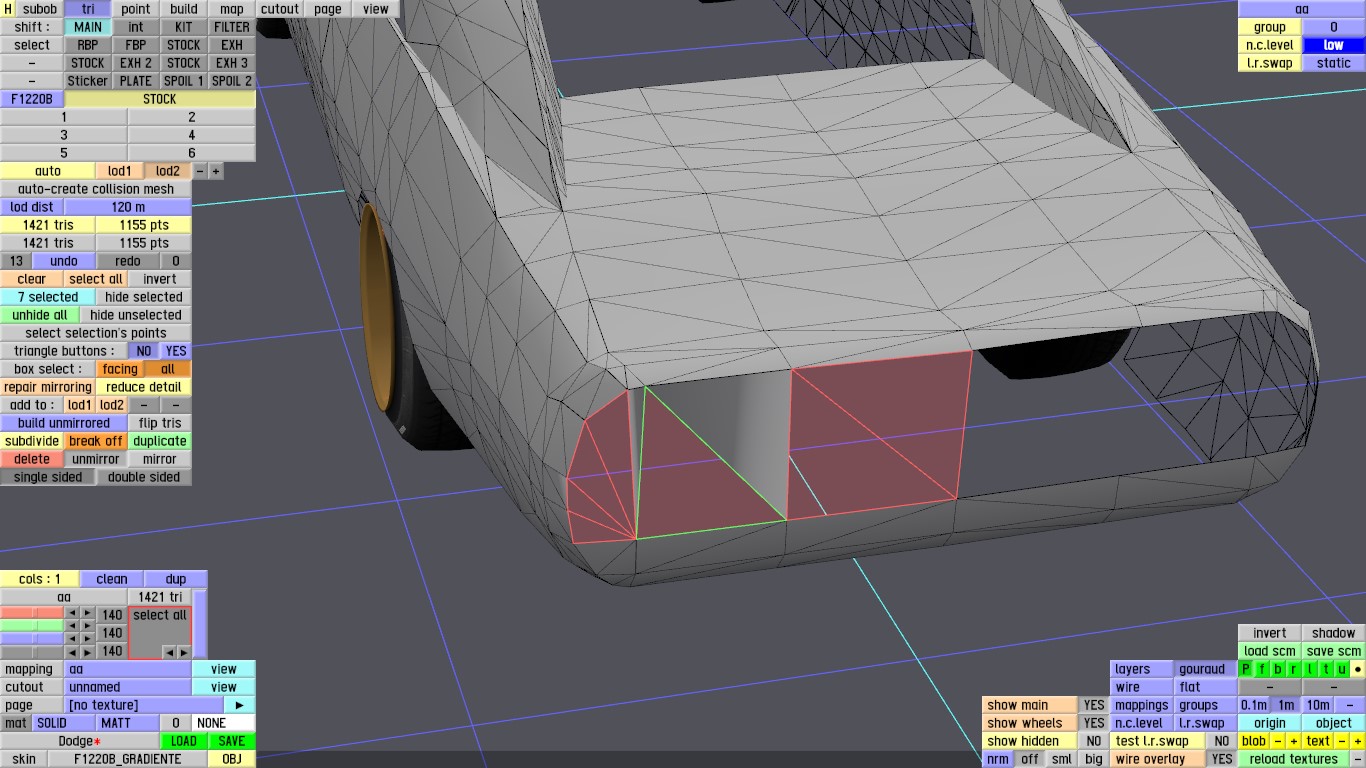Set triangle buttons to NO
Viewport: 1366px width, 768px height.
(x=144, y=351)
